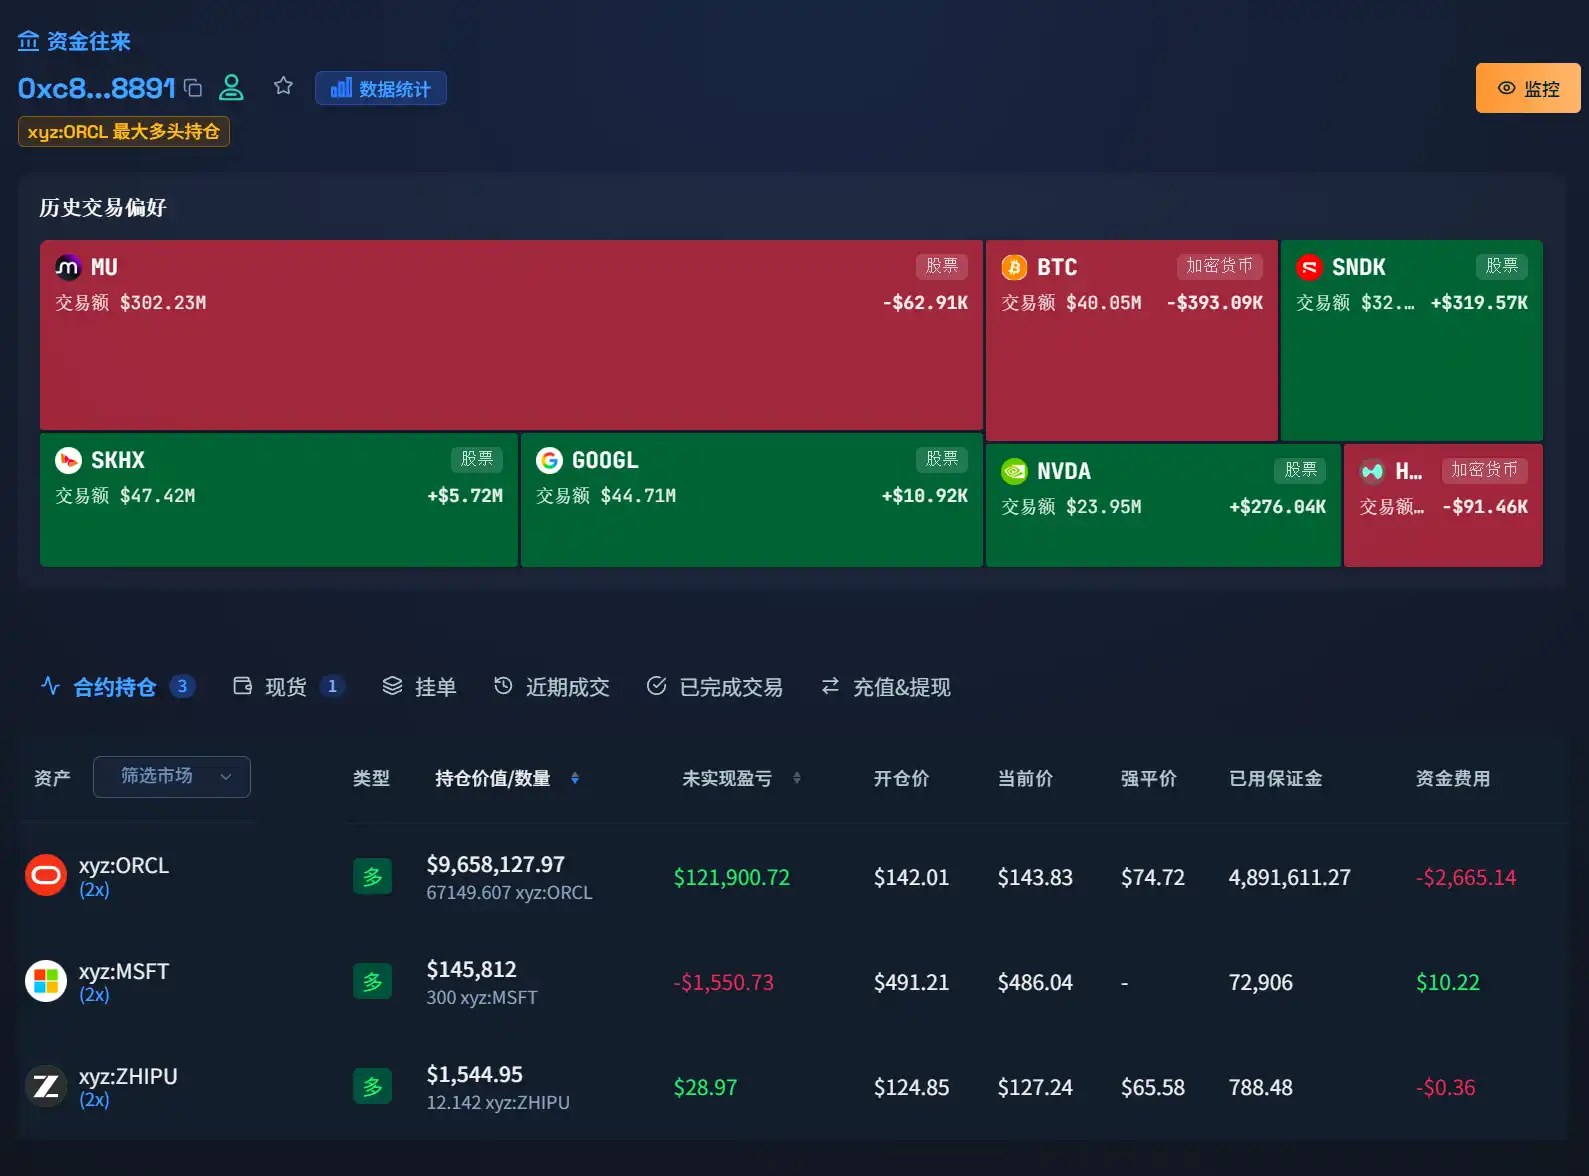Click the MU logo icon

(x=68, y=267)
